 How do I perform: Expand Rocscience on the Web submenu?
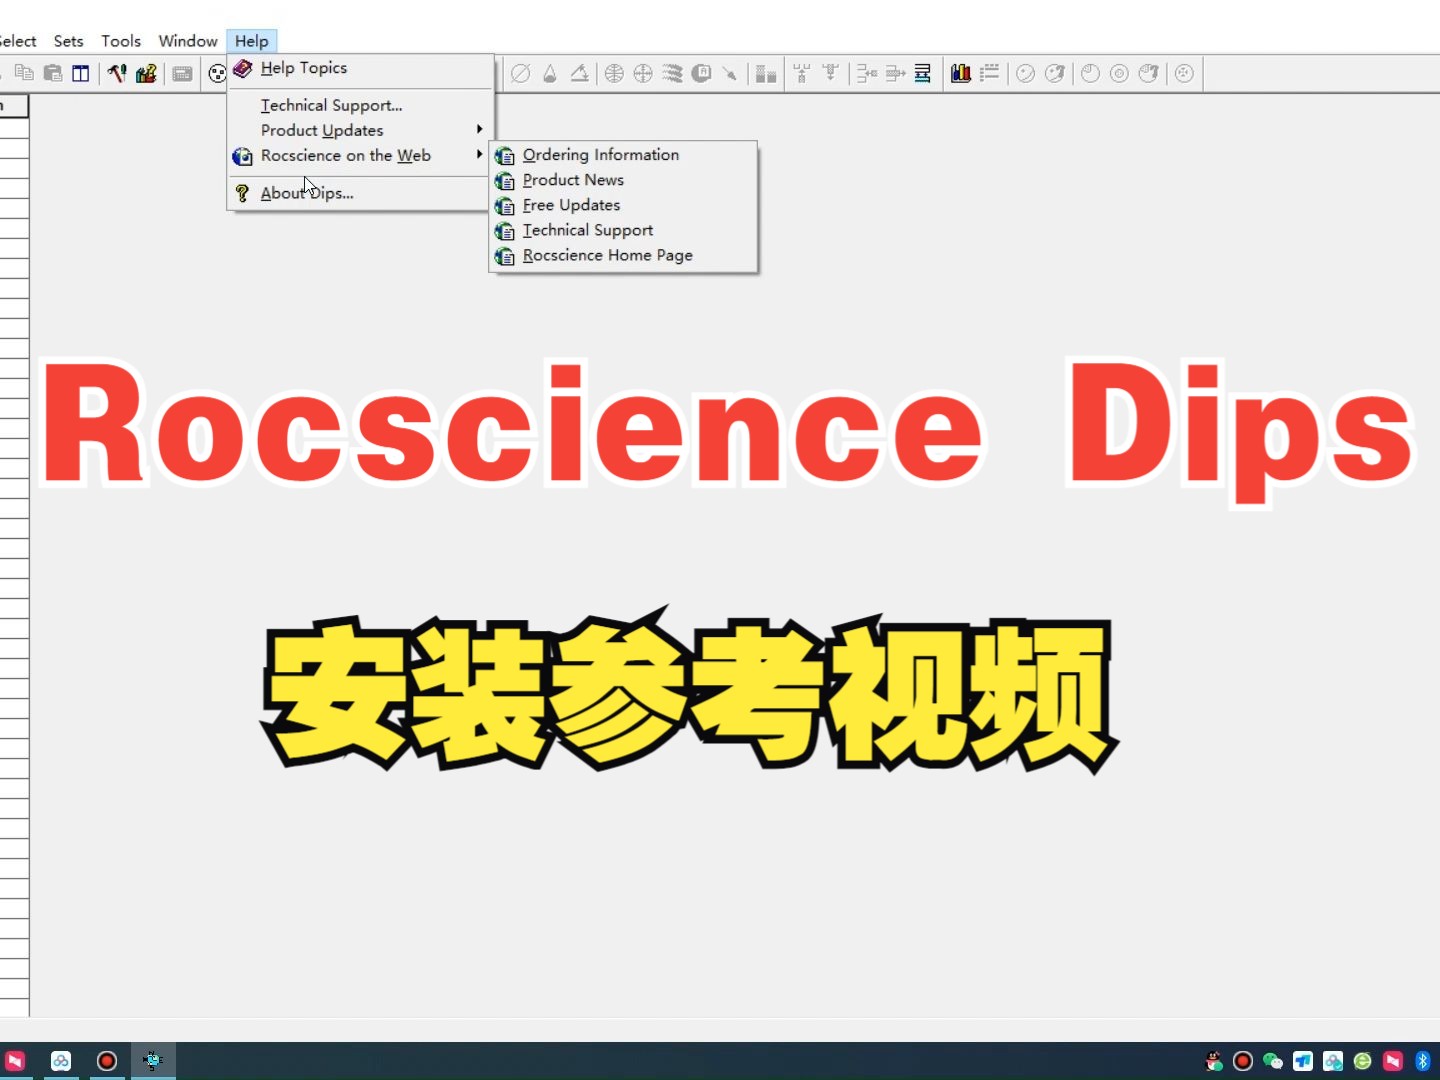pyautogui.click(x=360, y=155)
